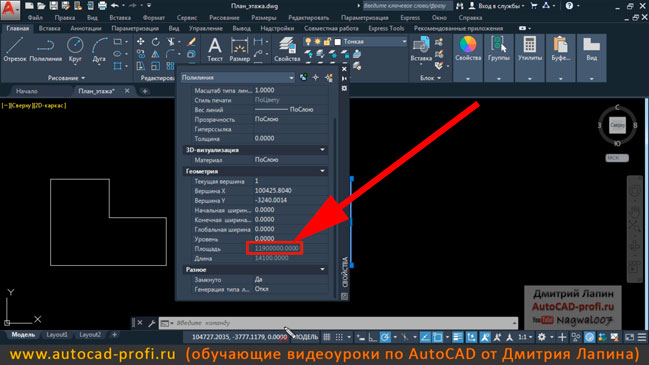Switch to the Начало file tab
The image size is (649, 365).
(26, 91)
